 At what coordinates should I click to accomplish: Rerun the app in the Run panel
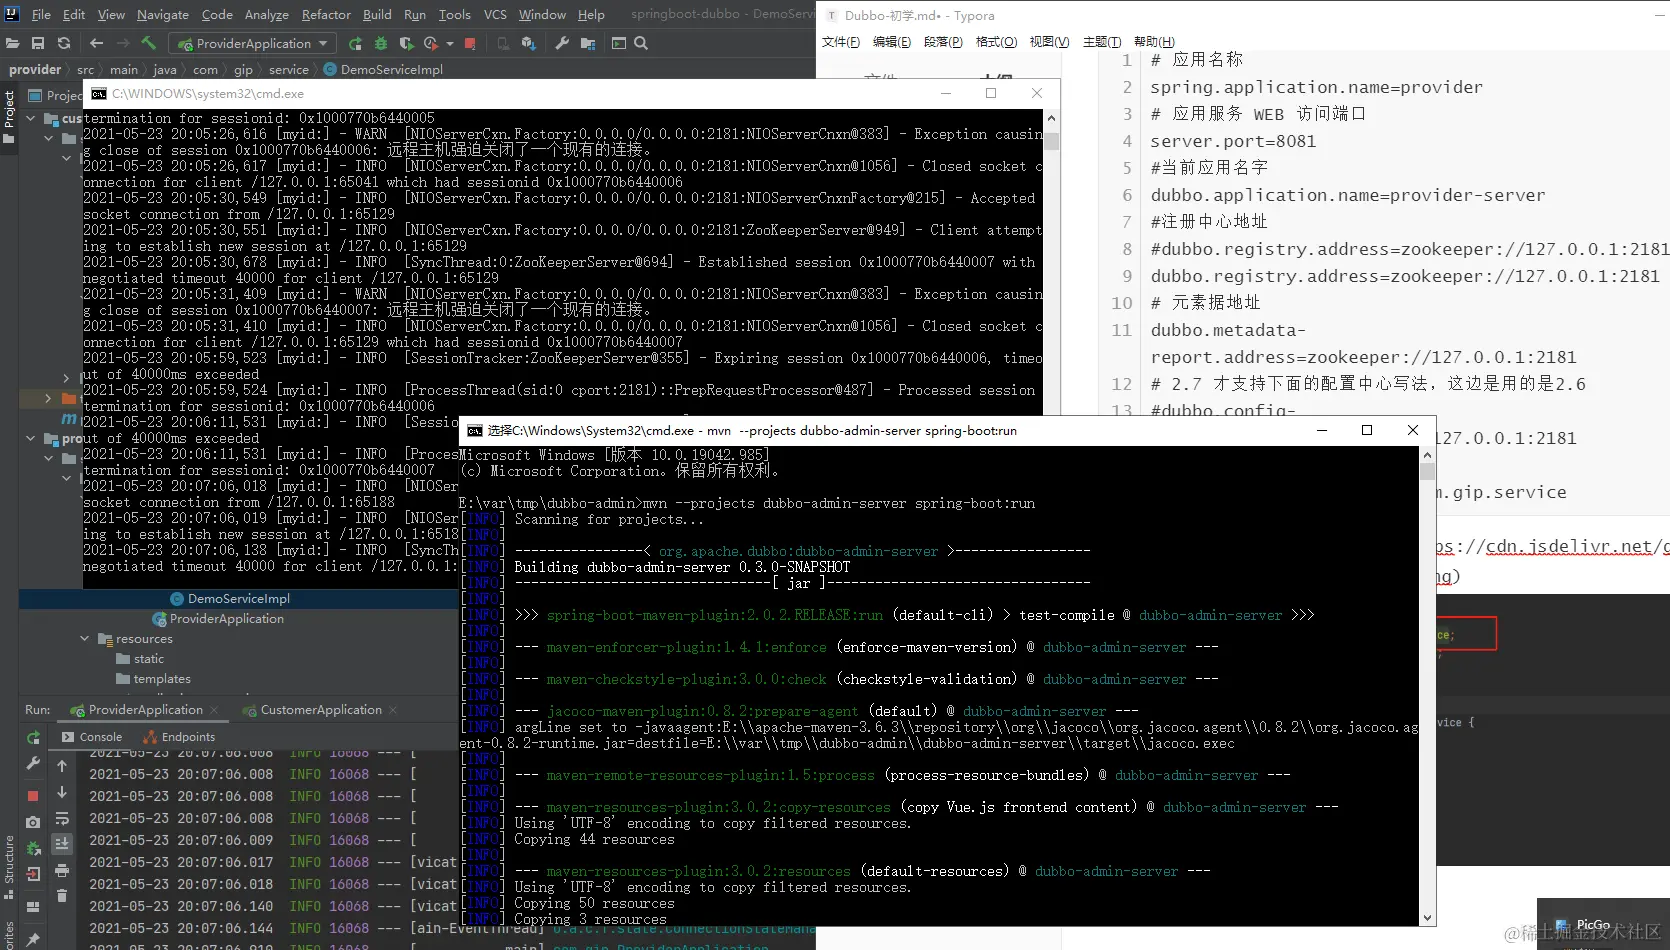(x=33, y=738)
